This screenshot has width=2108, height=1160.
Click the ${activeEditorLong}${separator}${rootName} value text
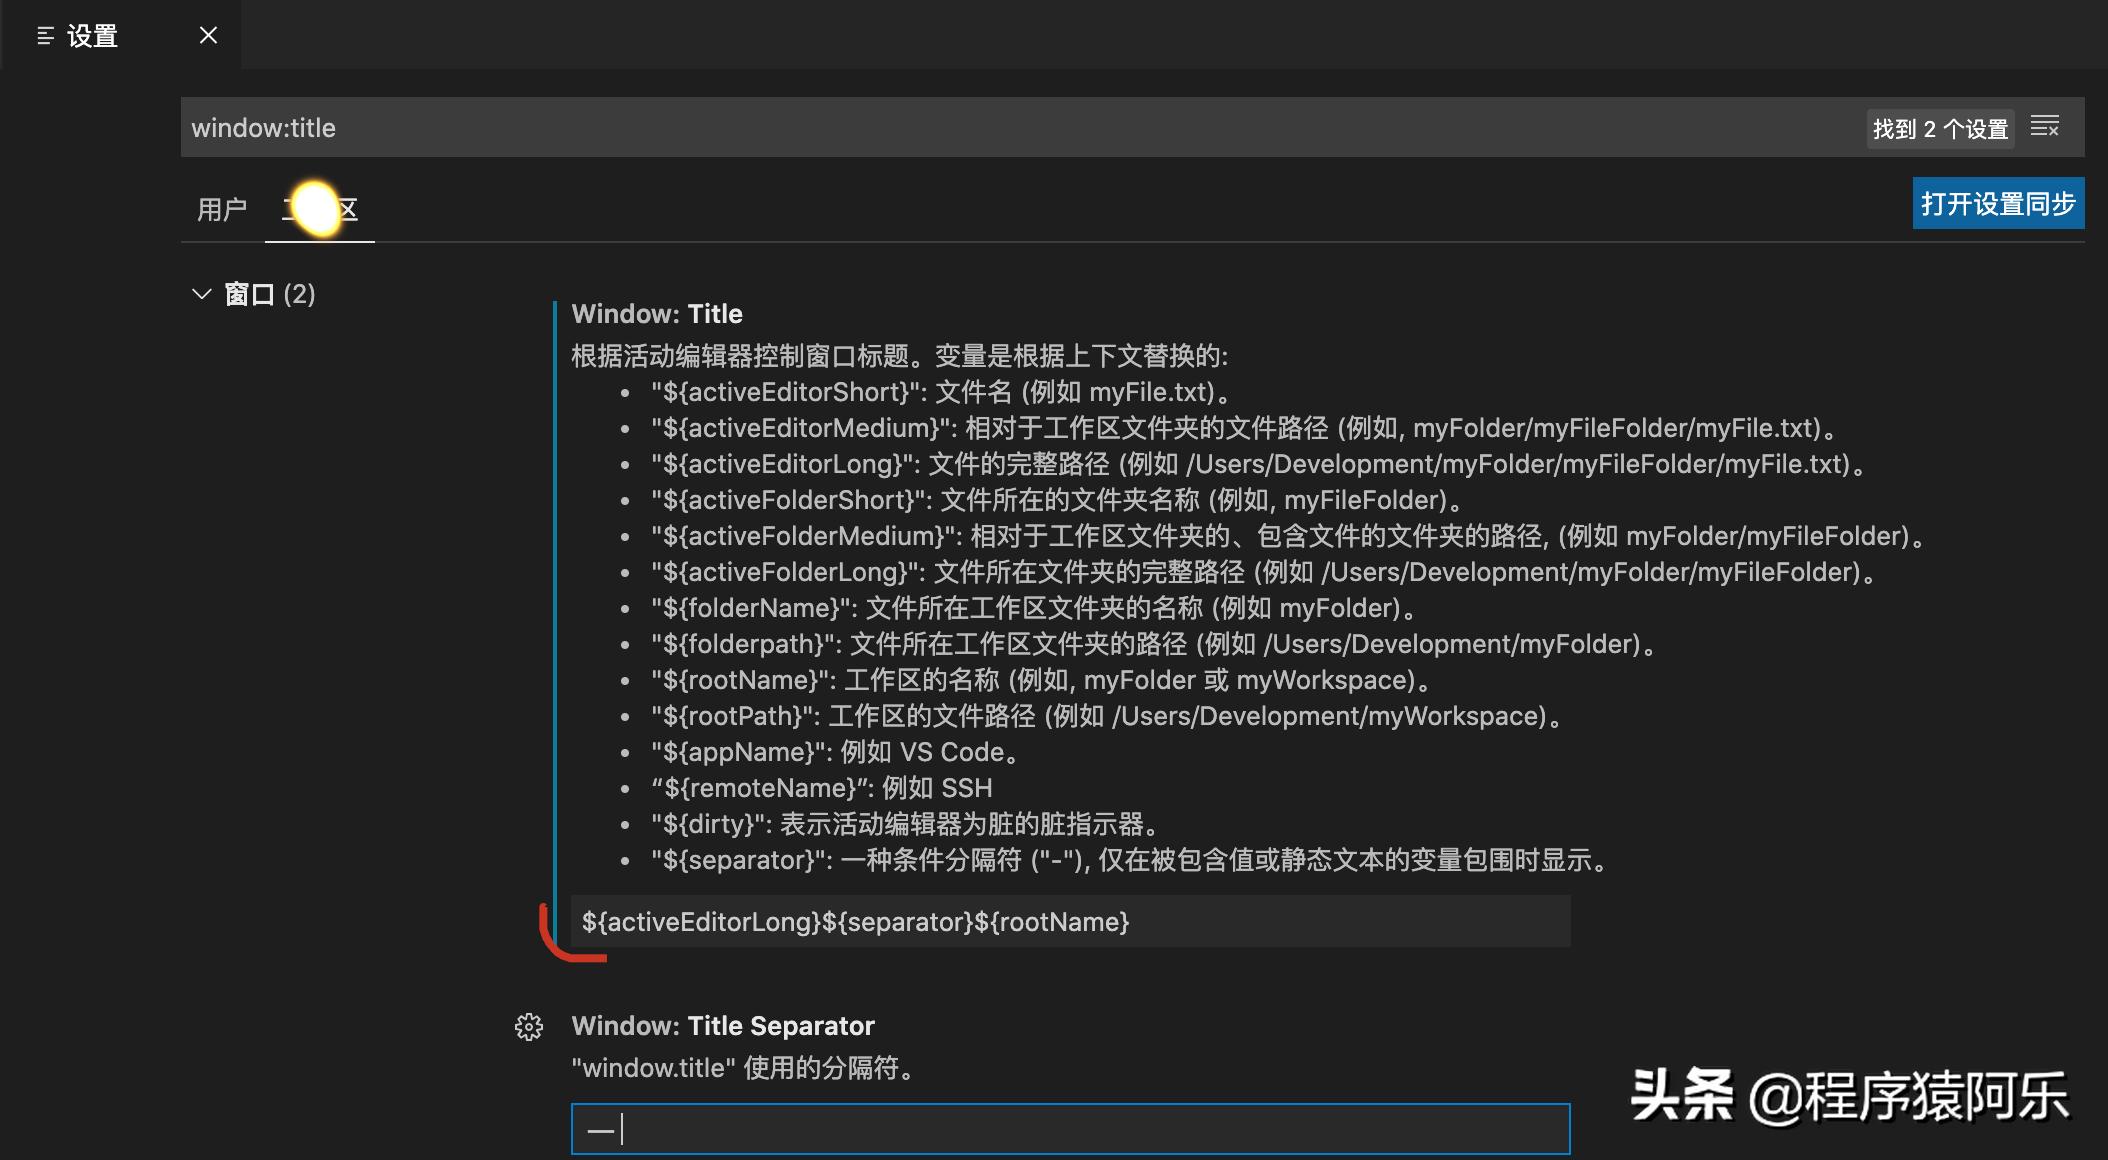[x=855, y=921]
